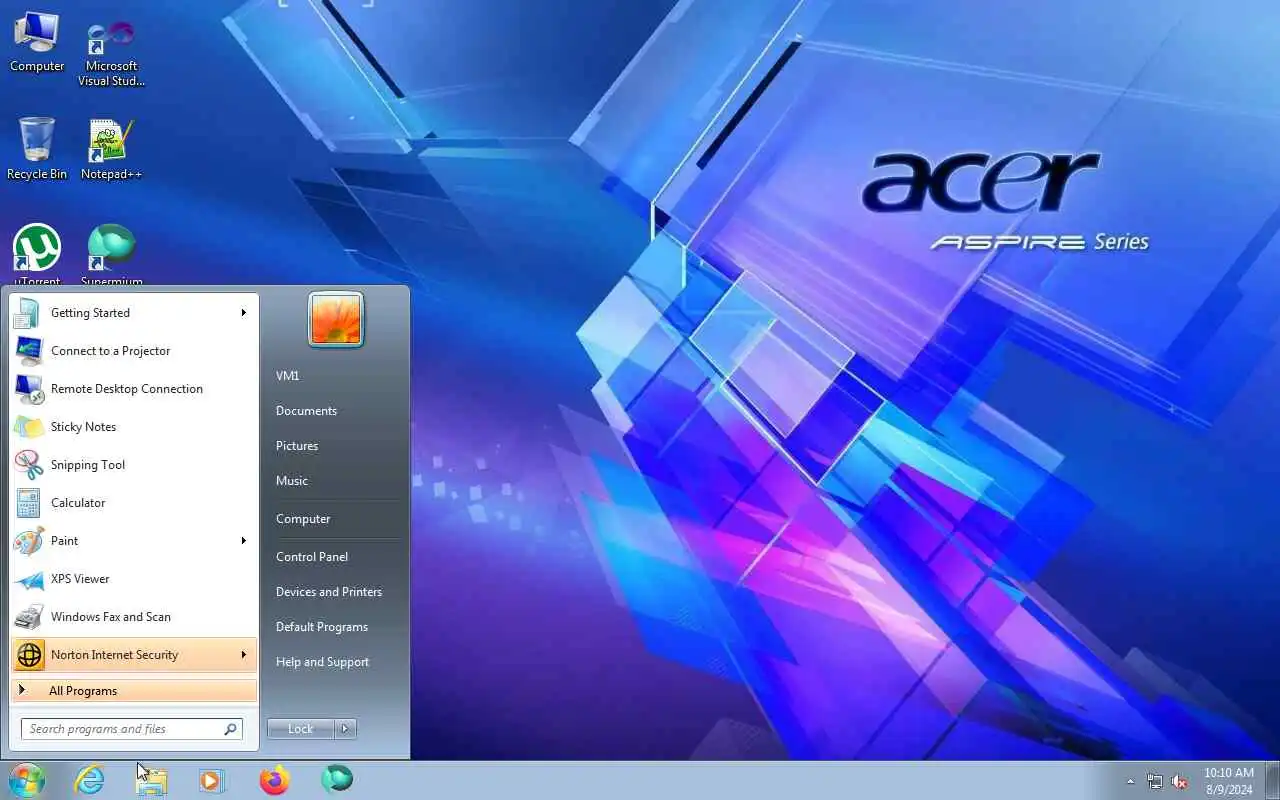Open Windows Explorer from the taskbar
This screenshot has width=1280, height=800.
(151, 780)
